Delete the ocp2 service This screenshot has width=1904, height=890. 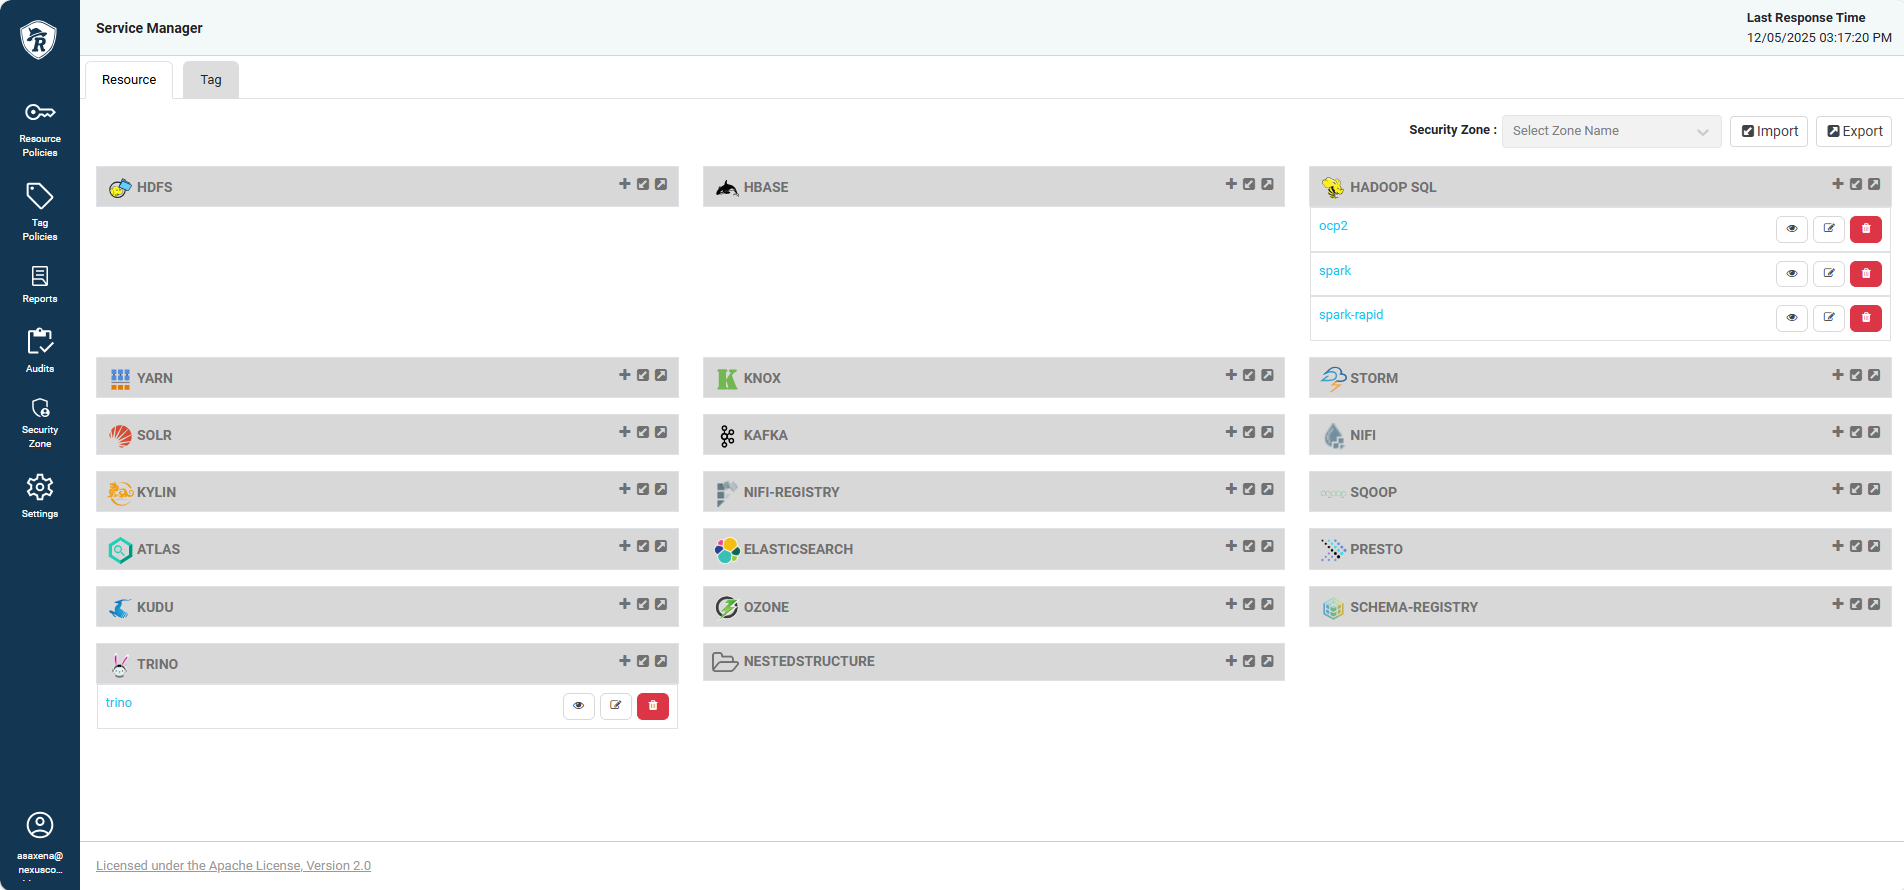pyautogui.click(x=1866, y=229)
